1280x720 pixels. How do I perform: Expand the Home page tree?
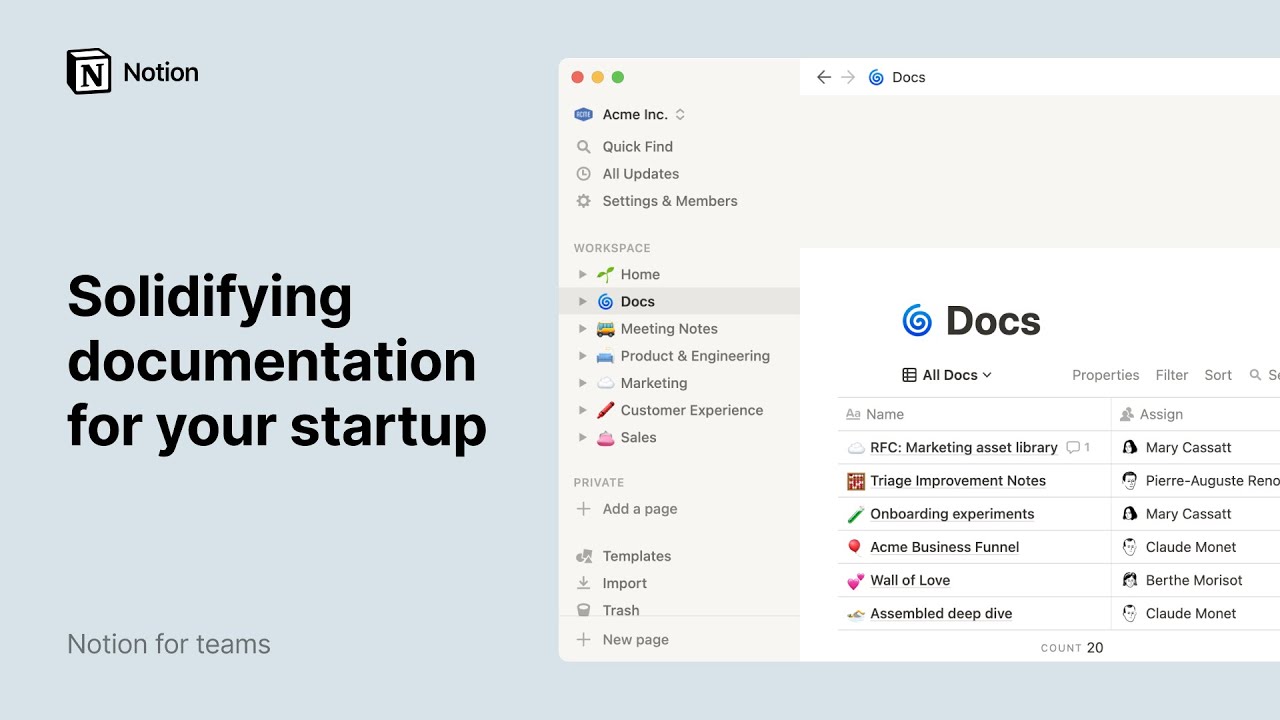583,274
